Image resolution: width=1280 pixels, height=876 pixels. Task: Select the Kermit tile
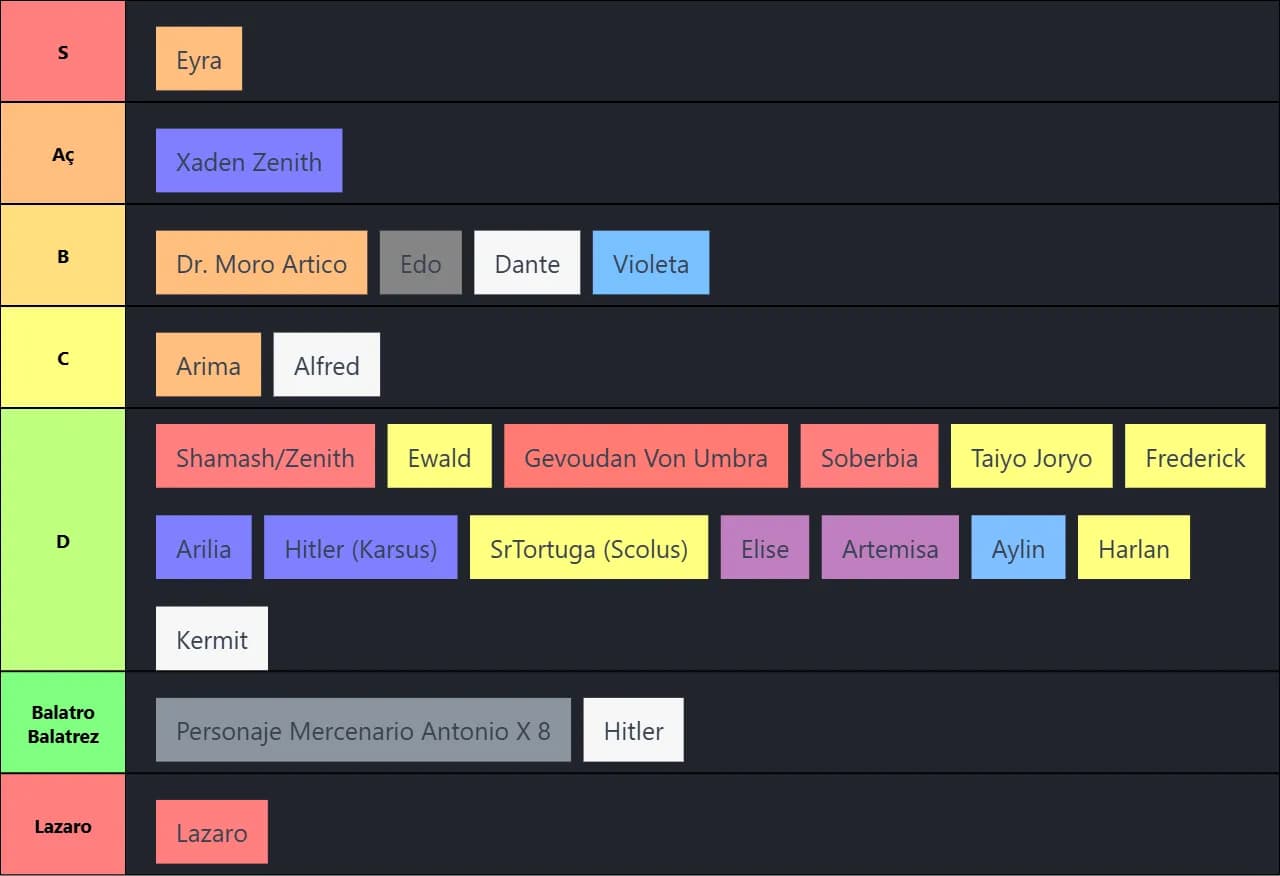(x=212, y=639)
